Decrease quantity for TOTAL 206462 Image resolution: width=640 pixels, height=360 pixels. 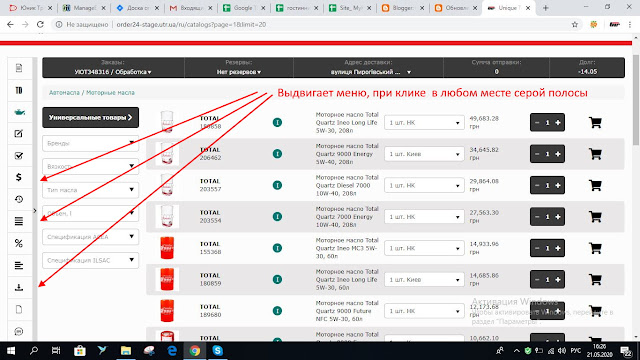(x=537, y=154)
